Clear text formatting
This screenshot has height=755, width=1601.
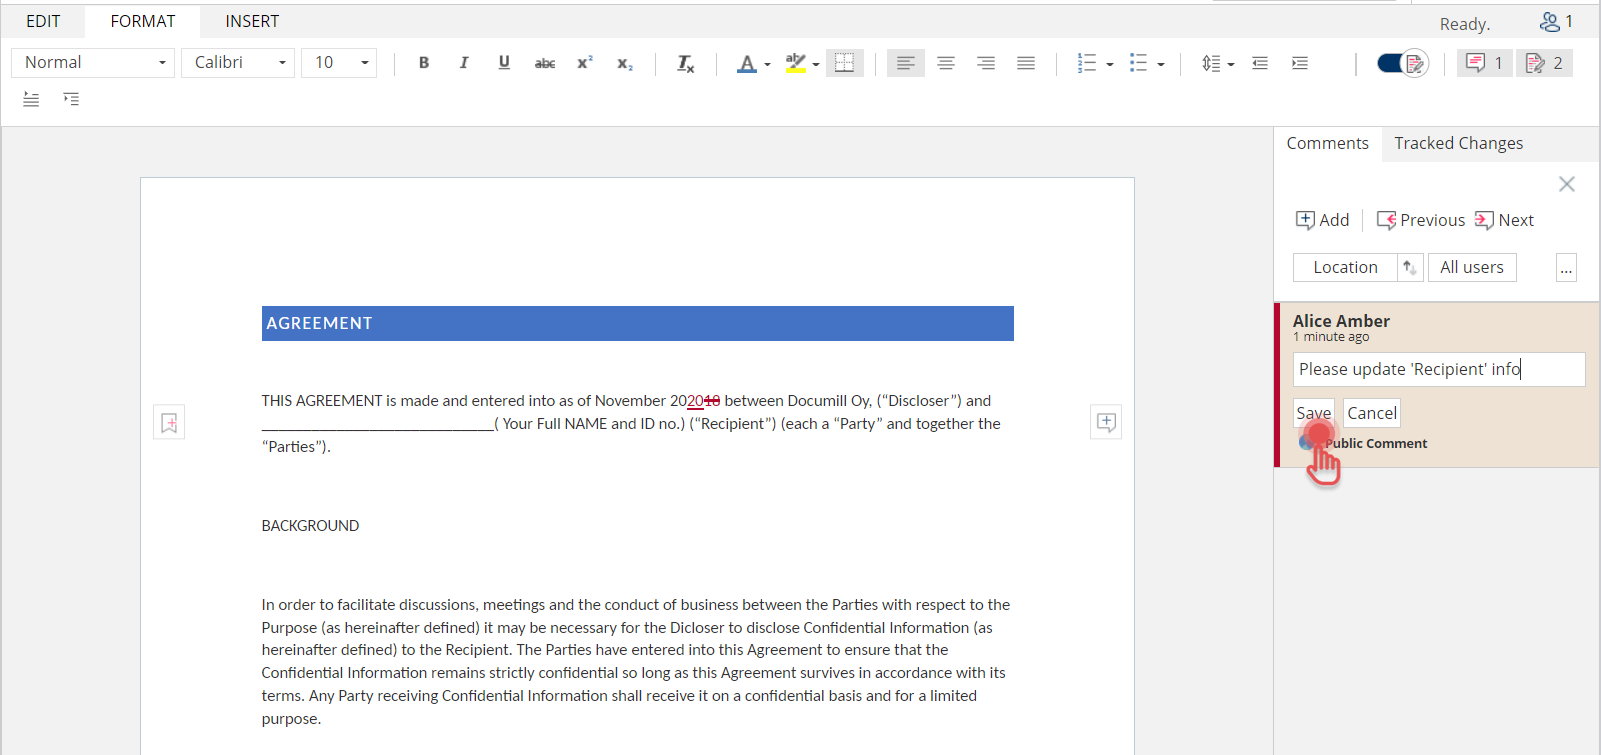pyautogui.click(x=685, y=63)
